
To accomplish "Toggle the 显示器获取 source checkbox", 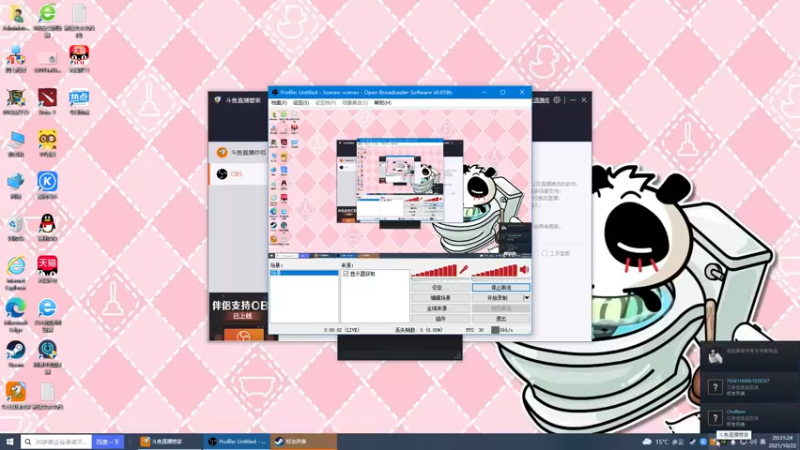I will pyautogui.click(x=346, y=274).
